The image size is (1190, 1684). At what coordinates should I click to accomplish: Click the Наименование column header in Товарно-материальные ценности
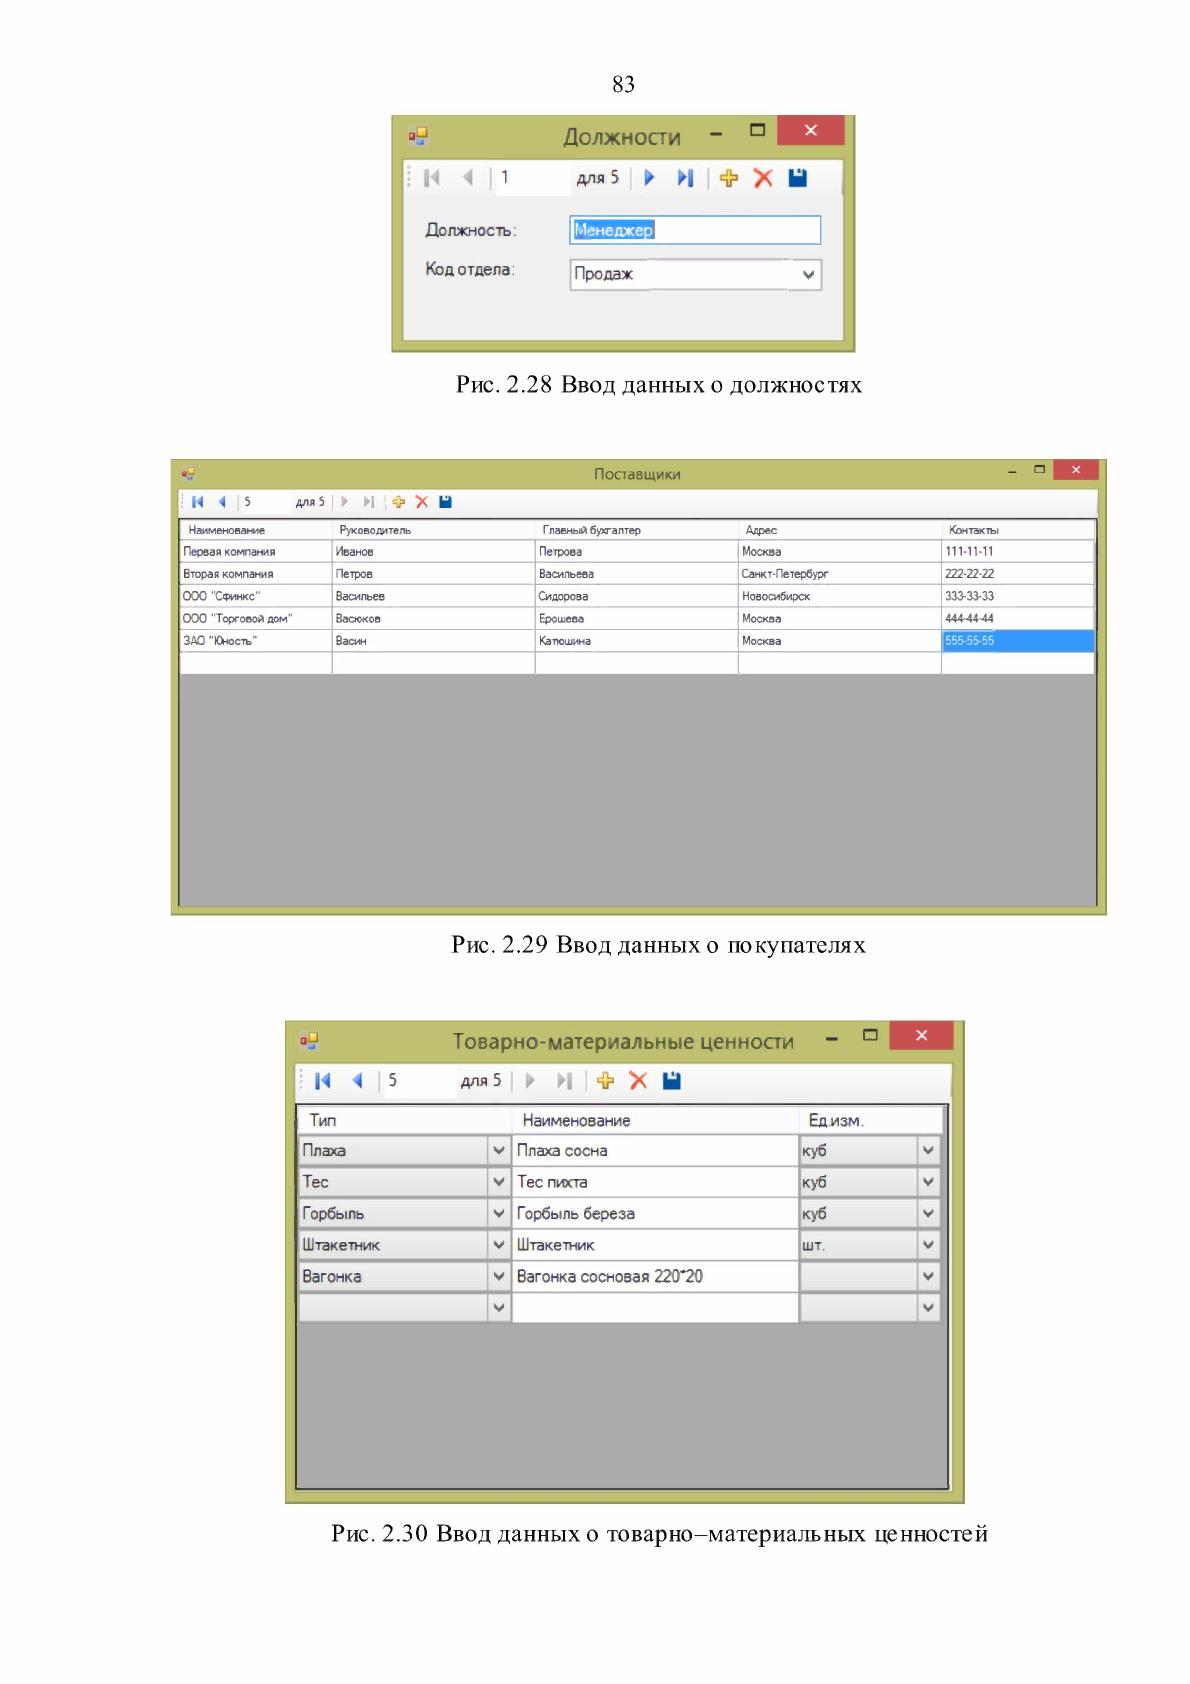pyautogui.click(x=655, y=1120)
